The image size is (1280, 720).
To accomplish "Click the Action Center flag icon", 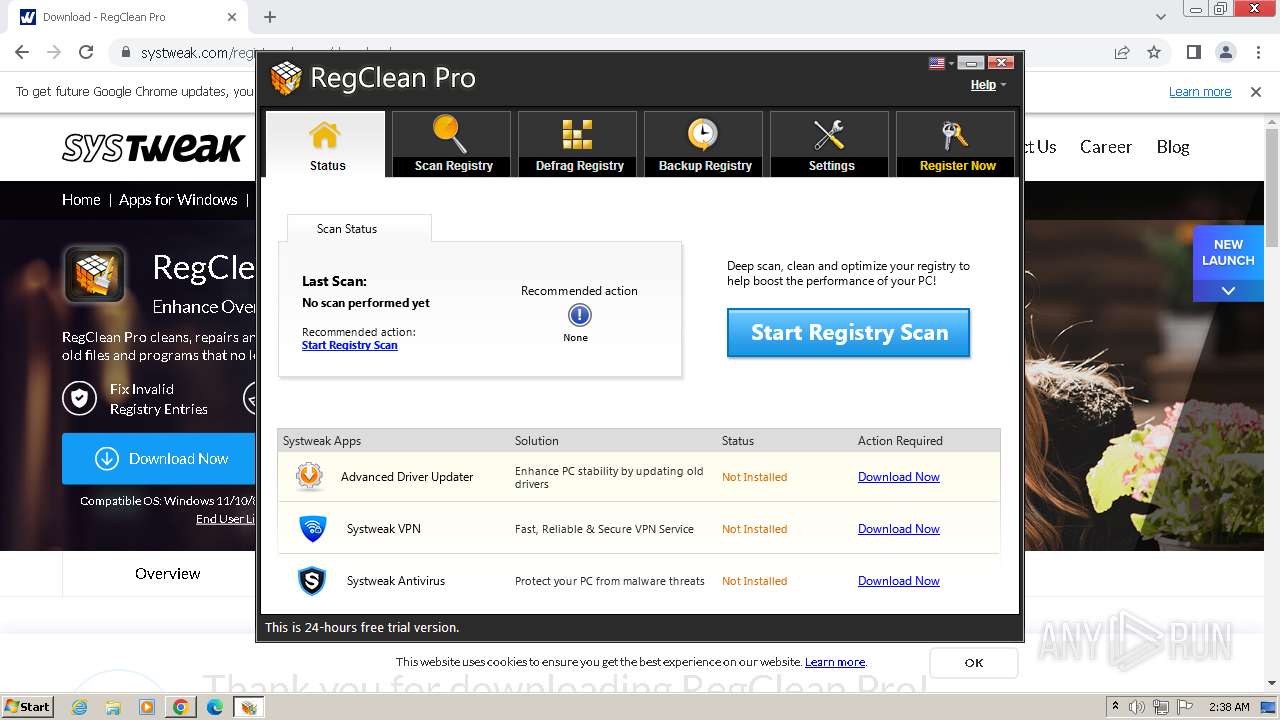I will 1186,707.
